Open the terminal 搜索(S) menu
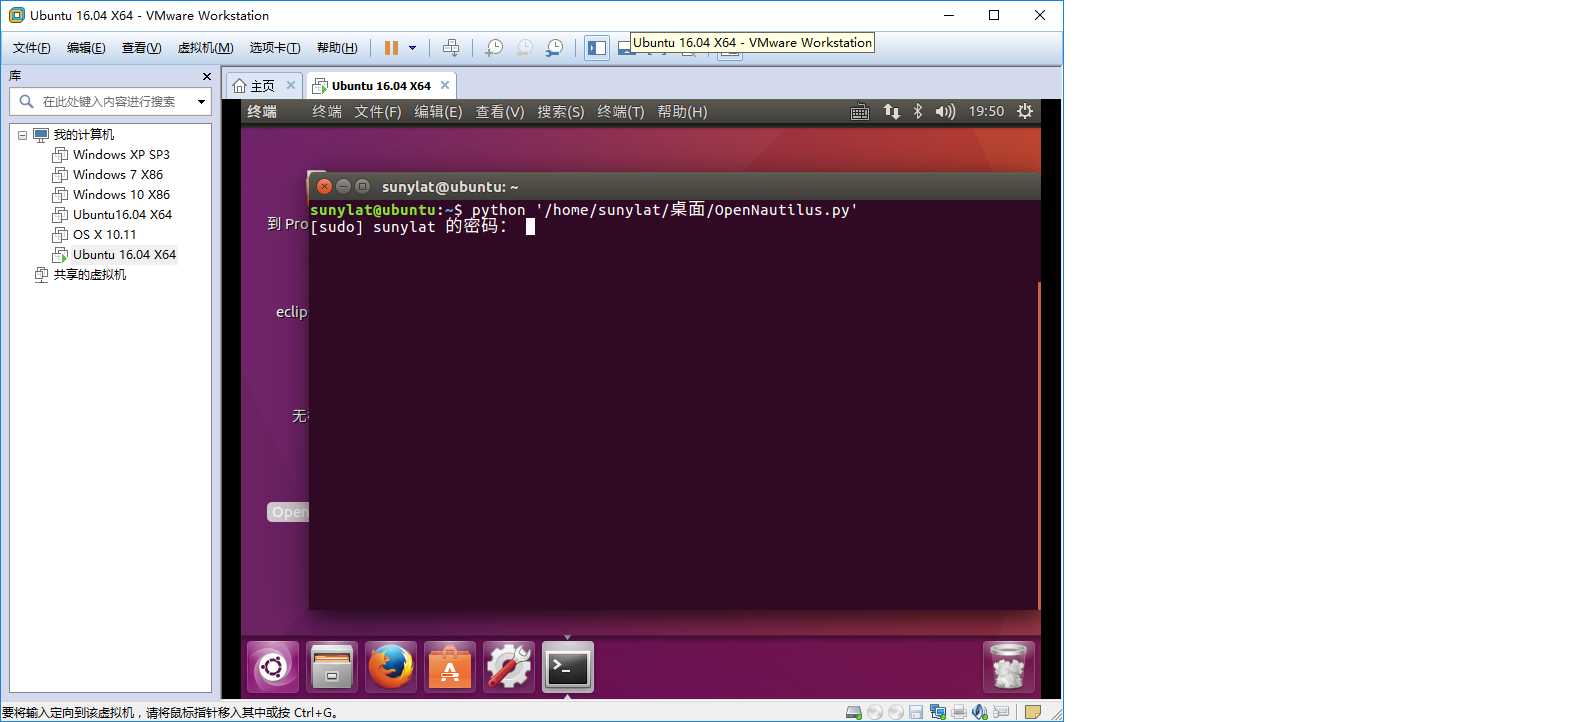The image size is (1573, 722). [x=561, y=112]
